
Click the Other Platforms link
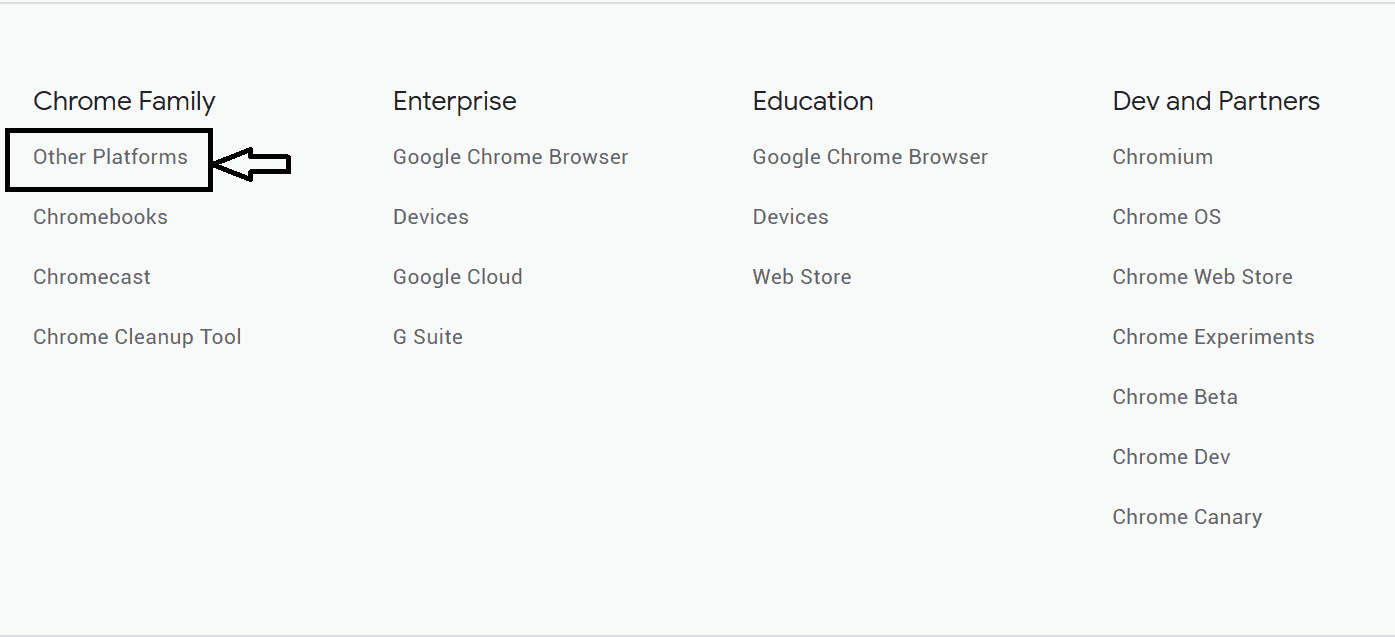110,157
